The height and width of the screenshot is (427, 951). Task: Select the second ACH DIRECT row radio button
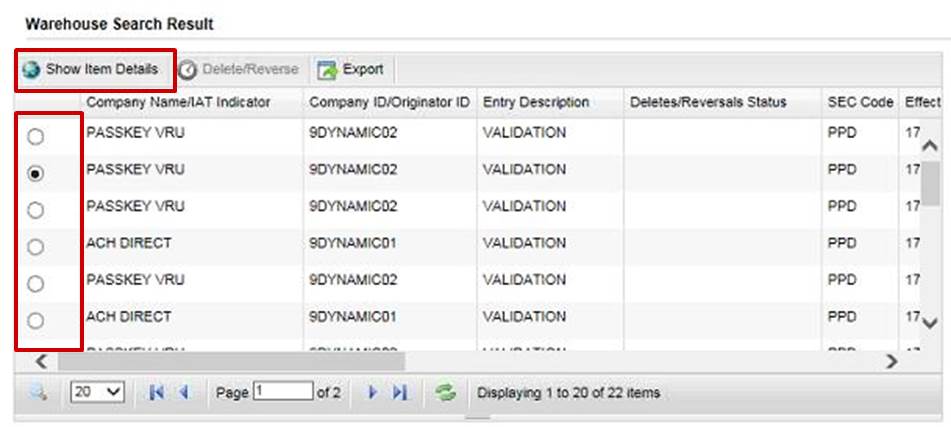point(36,320)
